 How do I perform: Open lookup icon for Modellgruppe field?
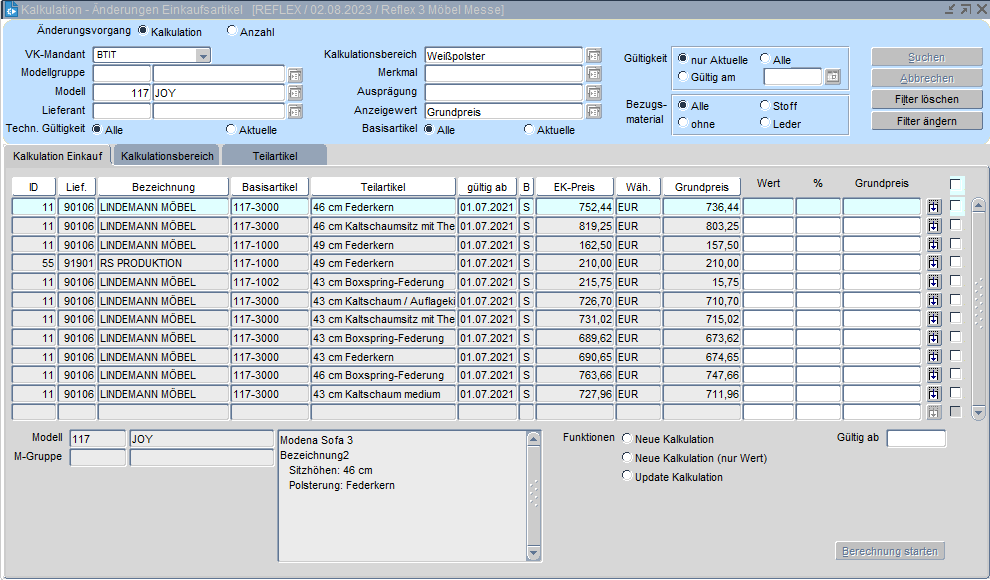295,74
